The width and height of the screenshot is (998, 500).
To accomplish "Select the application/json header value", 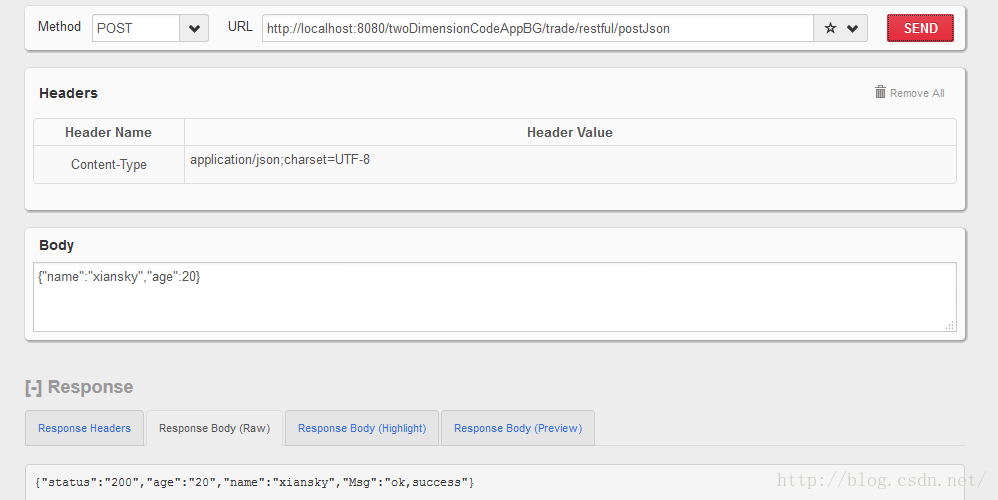I will point(280,160).
